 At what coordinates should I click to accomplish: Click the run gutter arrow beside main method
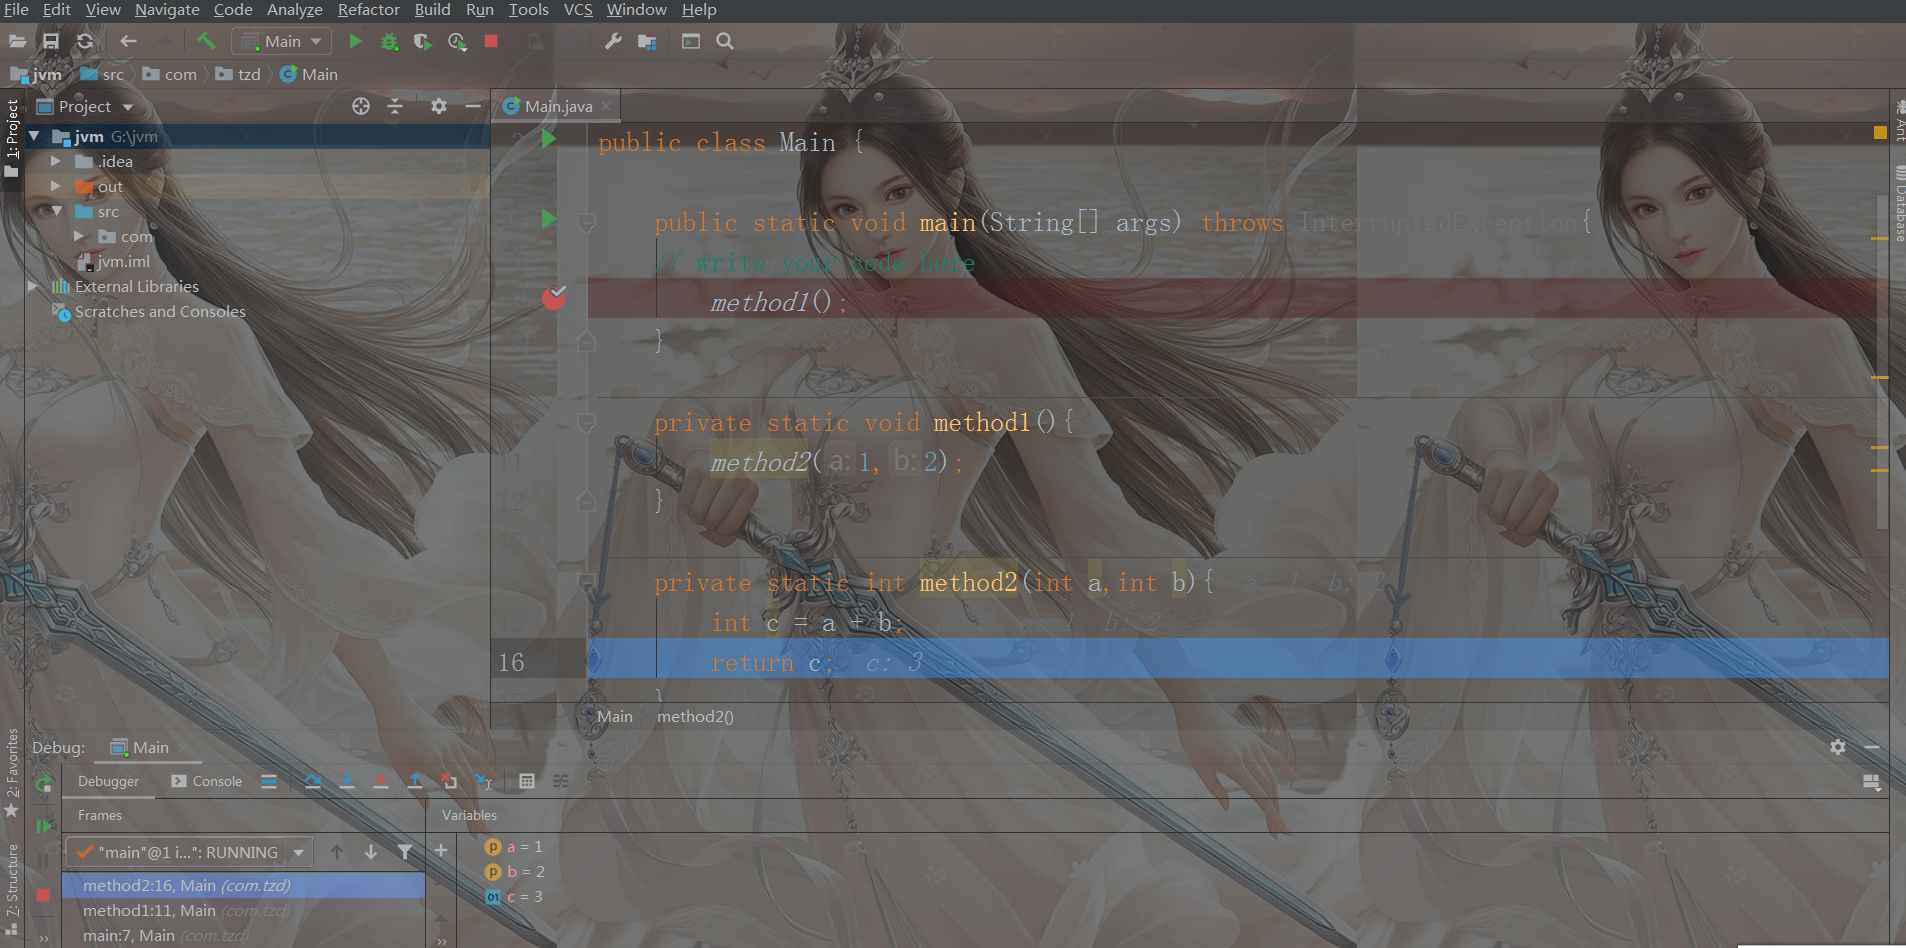click(548, 219)
